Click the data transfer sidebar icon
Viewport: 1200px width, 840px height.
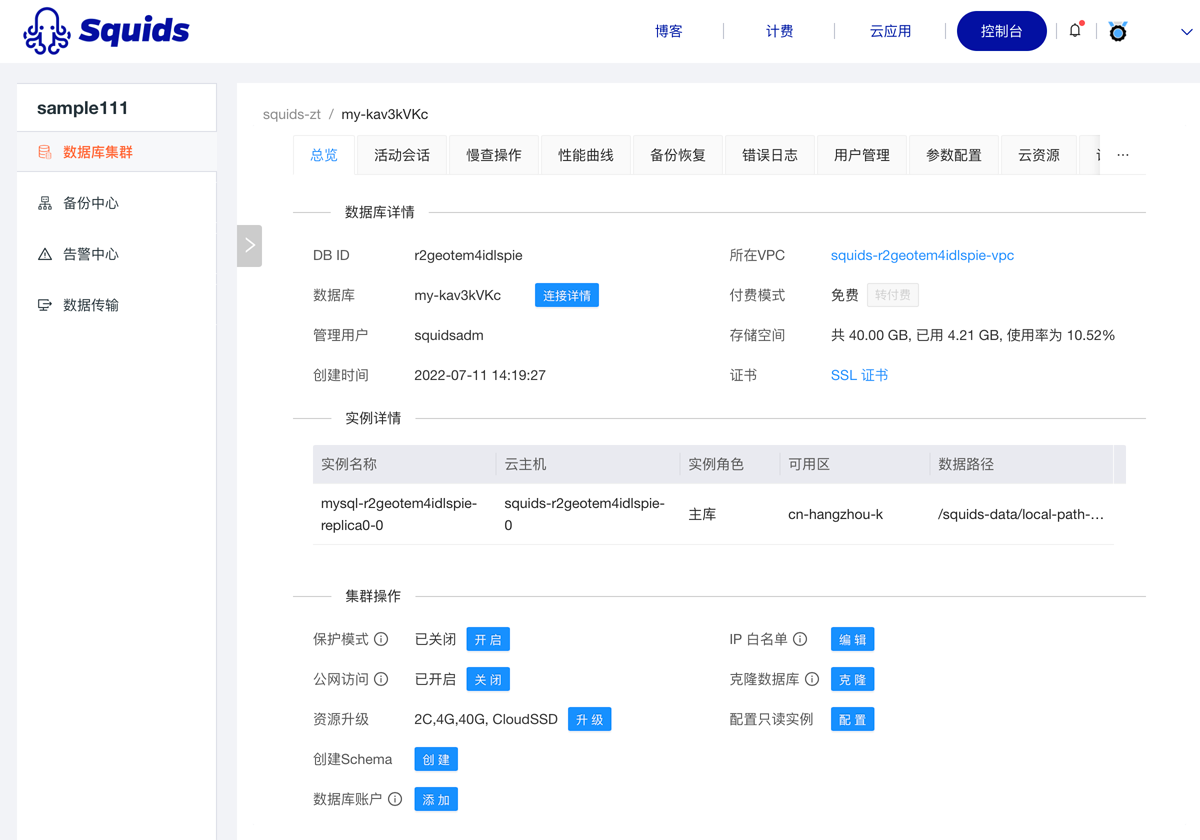45,305
